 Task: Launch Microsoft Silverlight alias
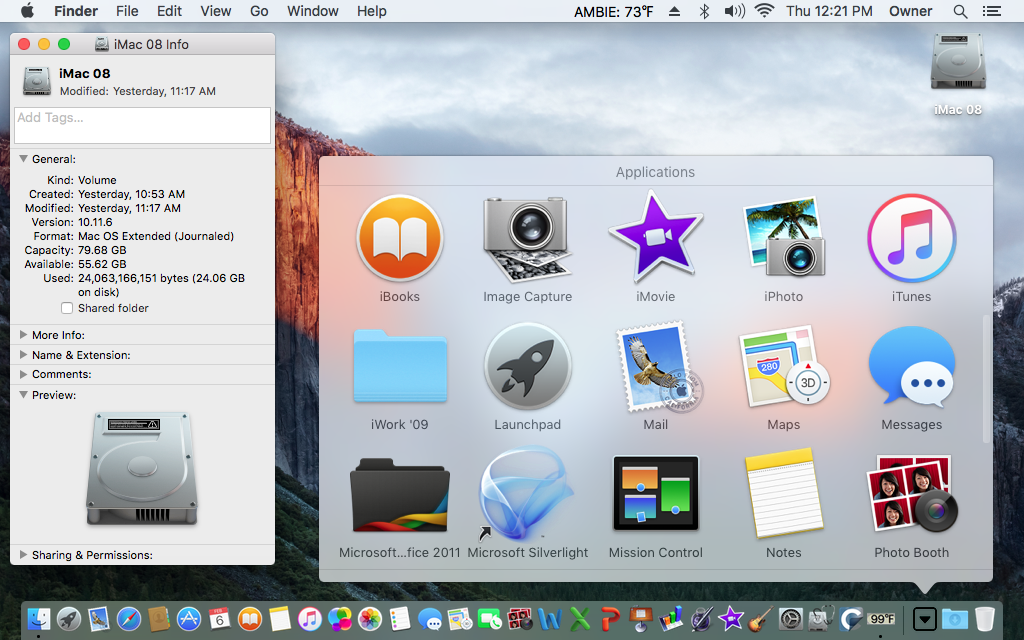coord(527,494)
